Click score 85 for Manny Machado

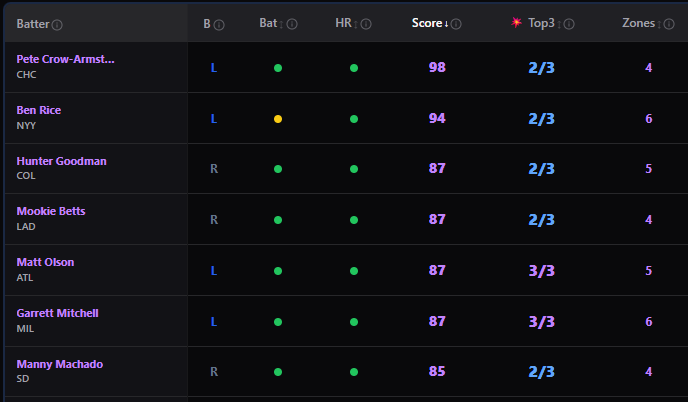(x=437, y=371)
